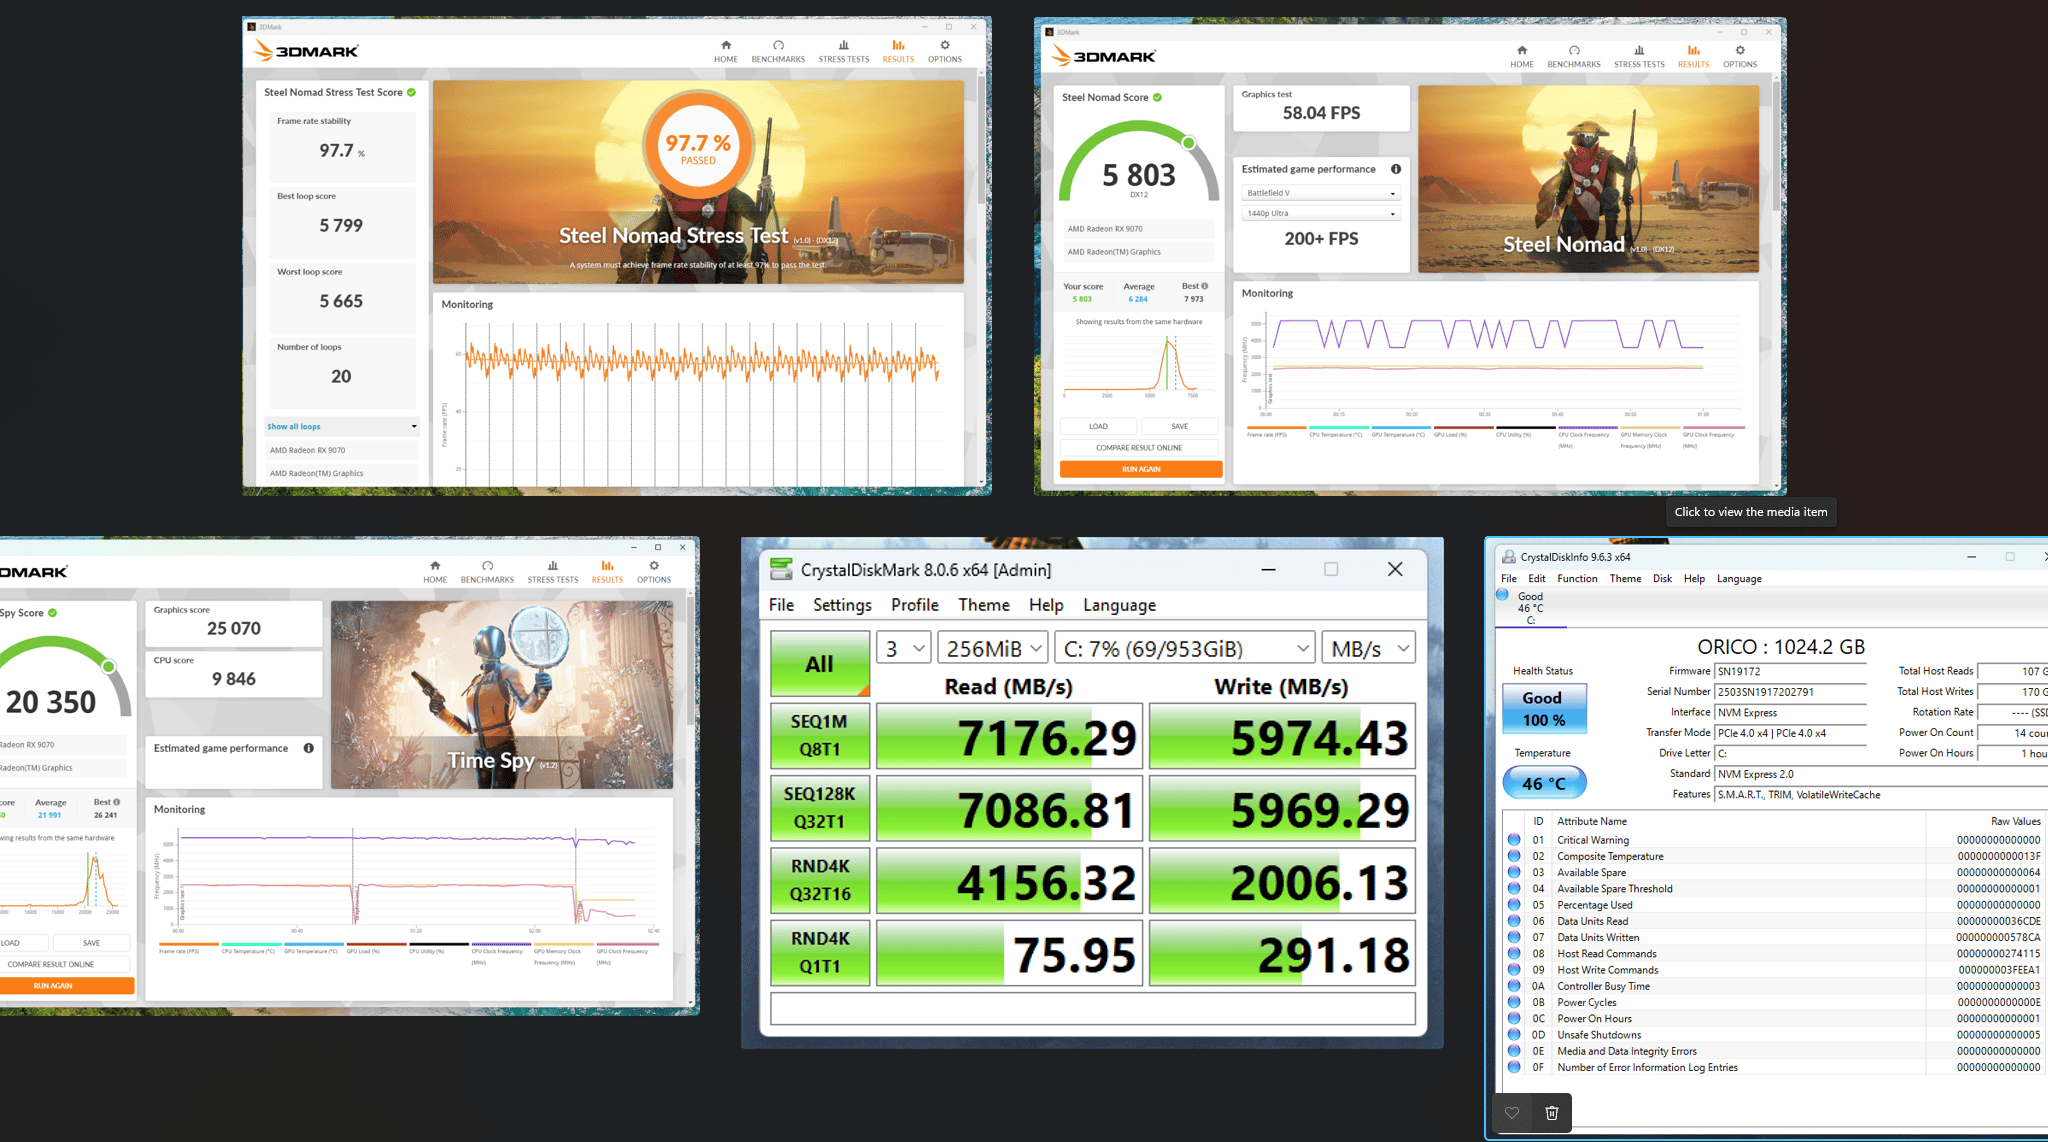
Task: Run the SEQ128K Q32T1 test
Action: [x=820, y=808]
